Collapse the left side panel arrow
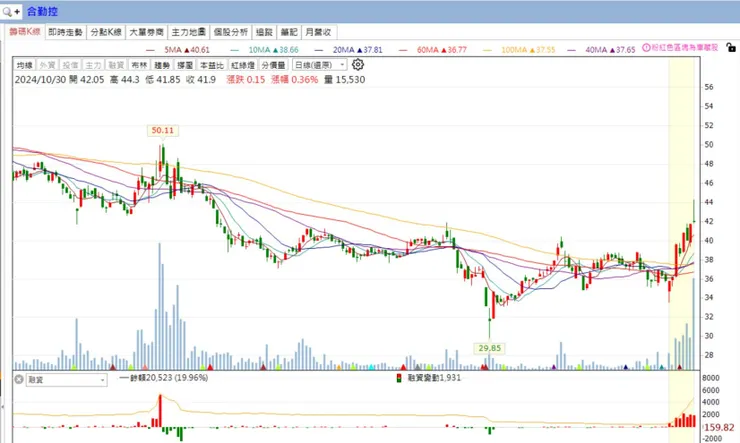The height and width of the screenshot is (443, 740). pos(2,406)
